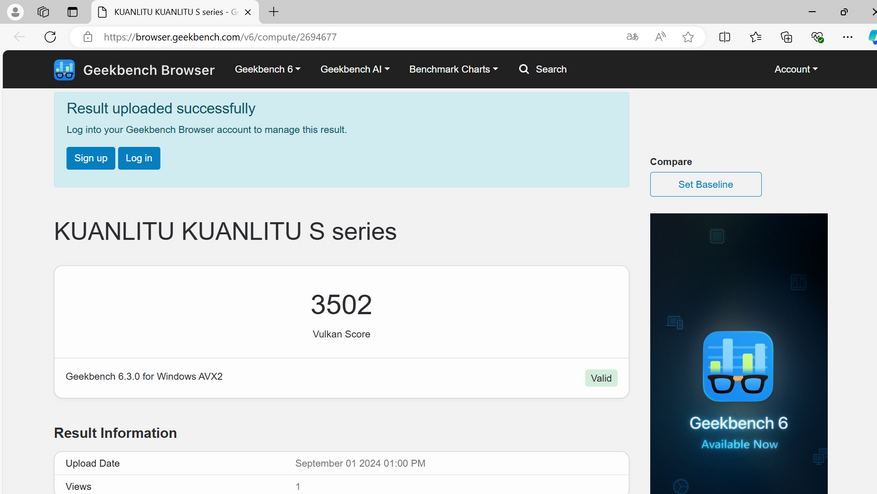Expand the Geekbench AI dropdown menu
877x494 pixels.
tap(355, 69)
